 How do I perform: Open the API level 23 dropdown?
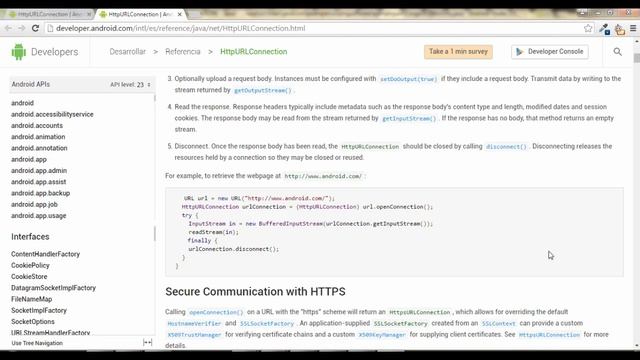point(130,84)
